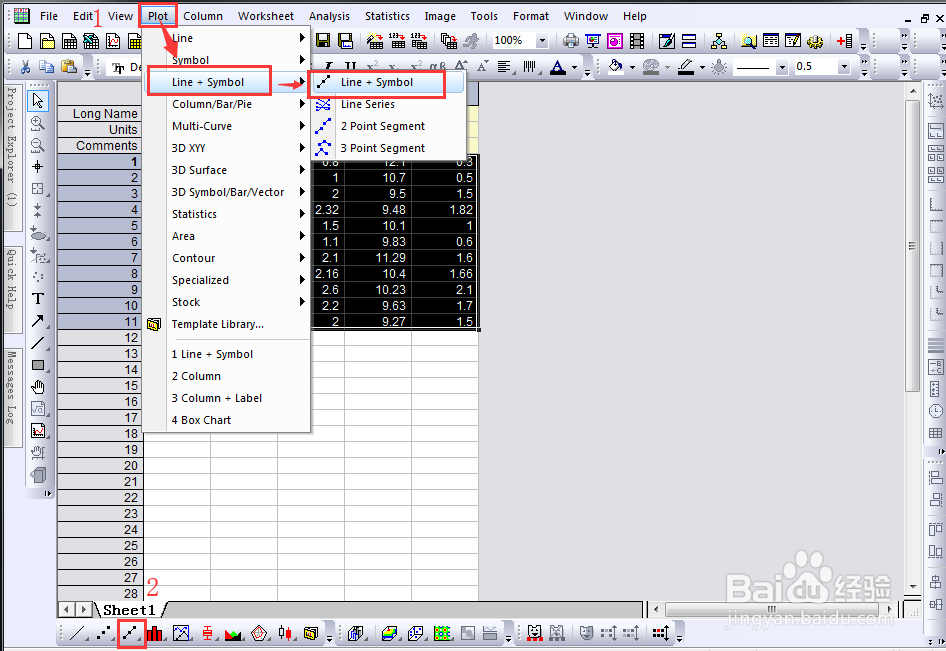Select the Screen Reader crosshair tool
Image resolution: width=946 pixels, height=651 pixels.
[x=37, y=167]
